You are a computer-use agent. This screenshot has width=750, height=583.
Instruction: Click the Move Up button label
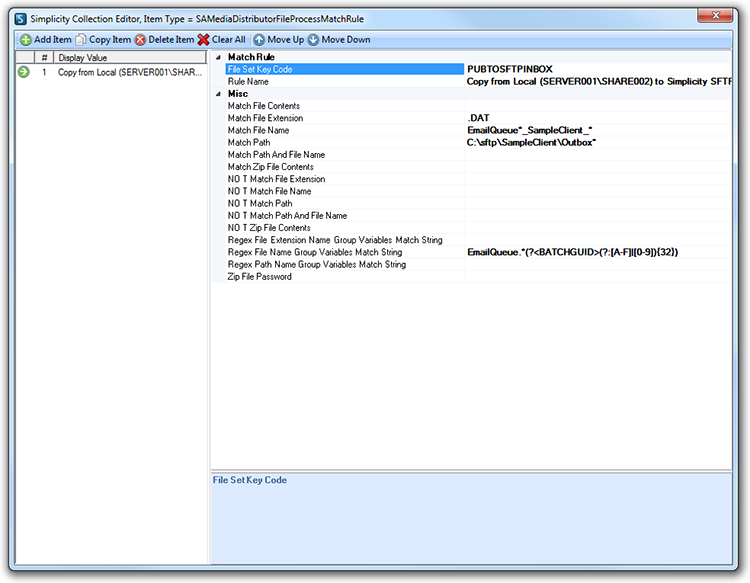(286, 40)
